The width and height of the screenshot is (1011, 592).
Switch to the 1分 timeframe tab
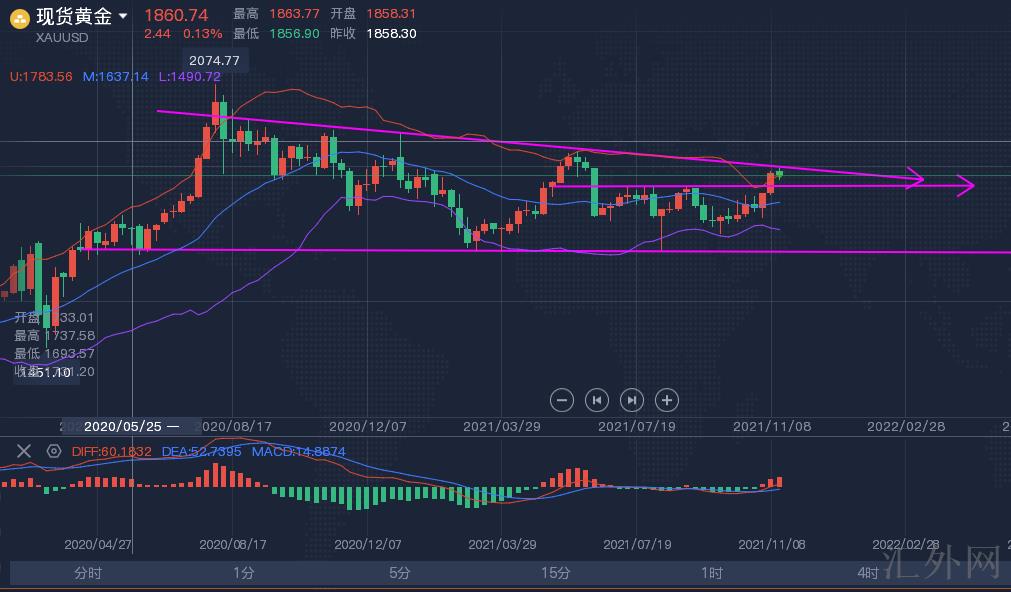[244, 573]
